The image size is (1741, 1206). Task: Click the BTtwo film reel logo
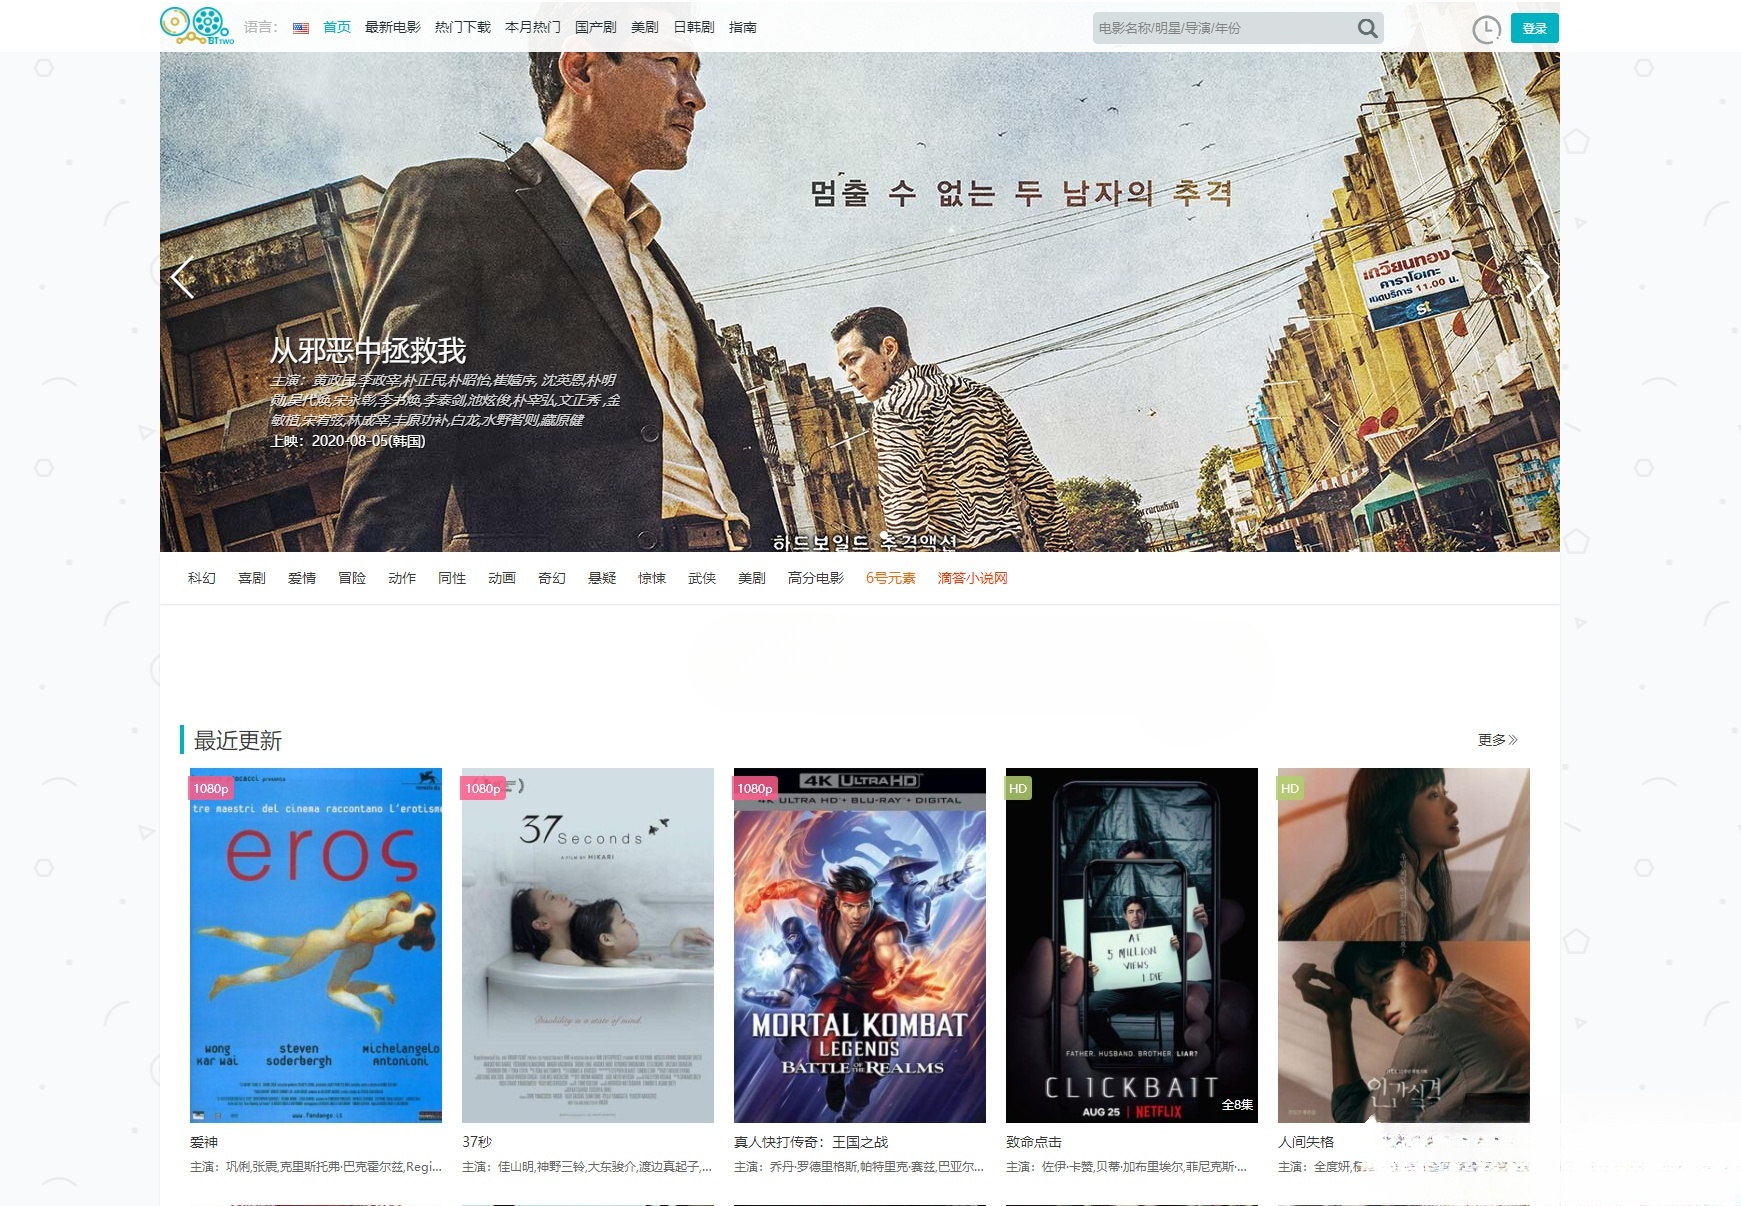click(x=196, y=26)
